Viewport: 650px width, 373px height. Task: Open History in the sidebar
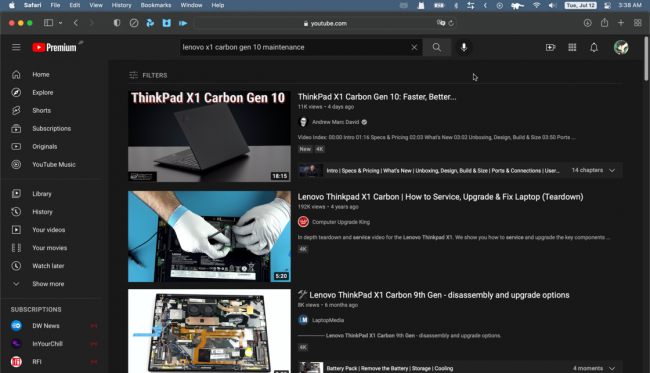pyautogui.click(x=42, y=212)
